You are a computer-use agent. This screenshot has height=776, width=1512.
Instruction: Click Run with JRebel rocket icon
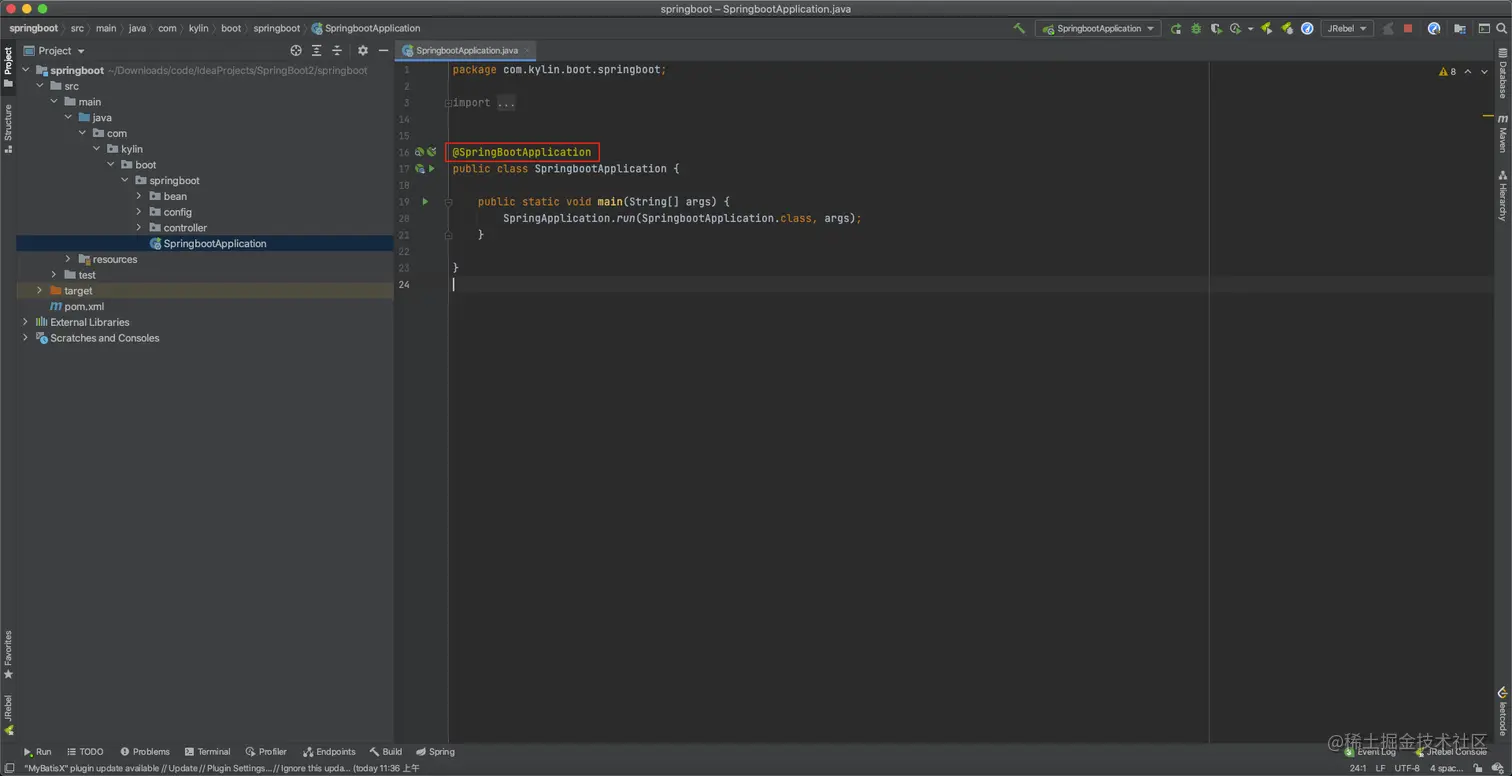tap(1266, 28)
